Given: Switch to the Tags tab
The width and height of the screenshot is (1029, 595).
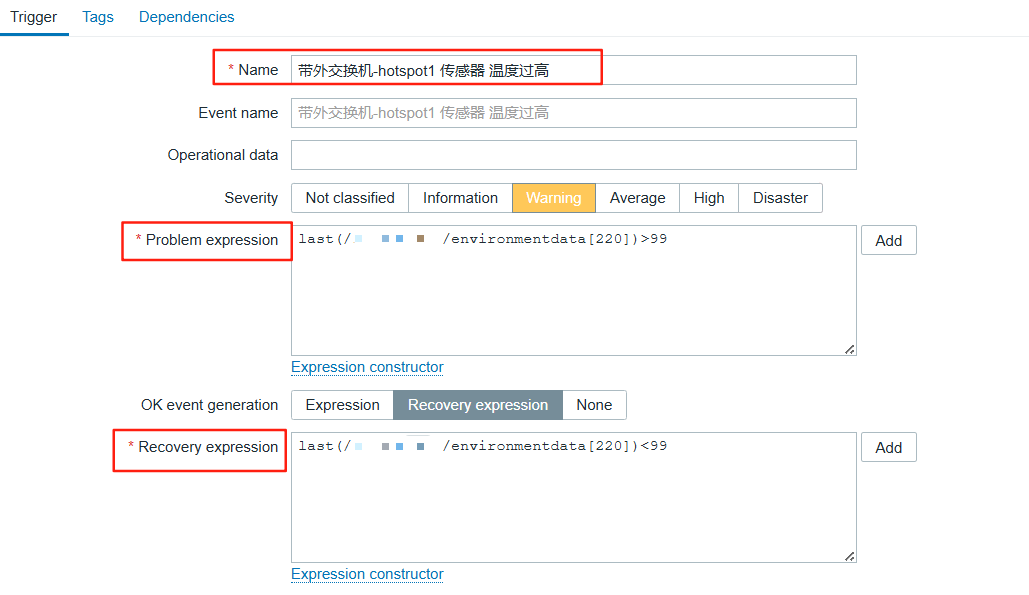Looking at the screenshot, I should 98,17.
